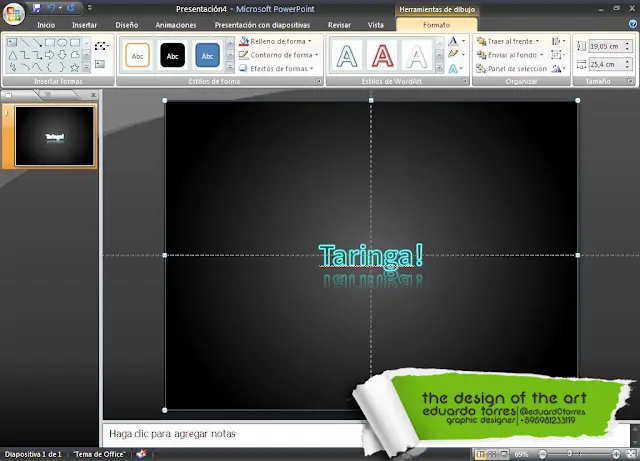This screenshot has width=640, height=461.
Task: Insert a text box from Insertar formas
Action: (x=101, y=65)
